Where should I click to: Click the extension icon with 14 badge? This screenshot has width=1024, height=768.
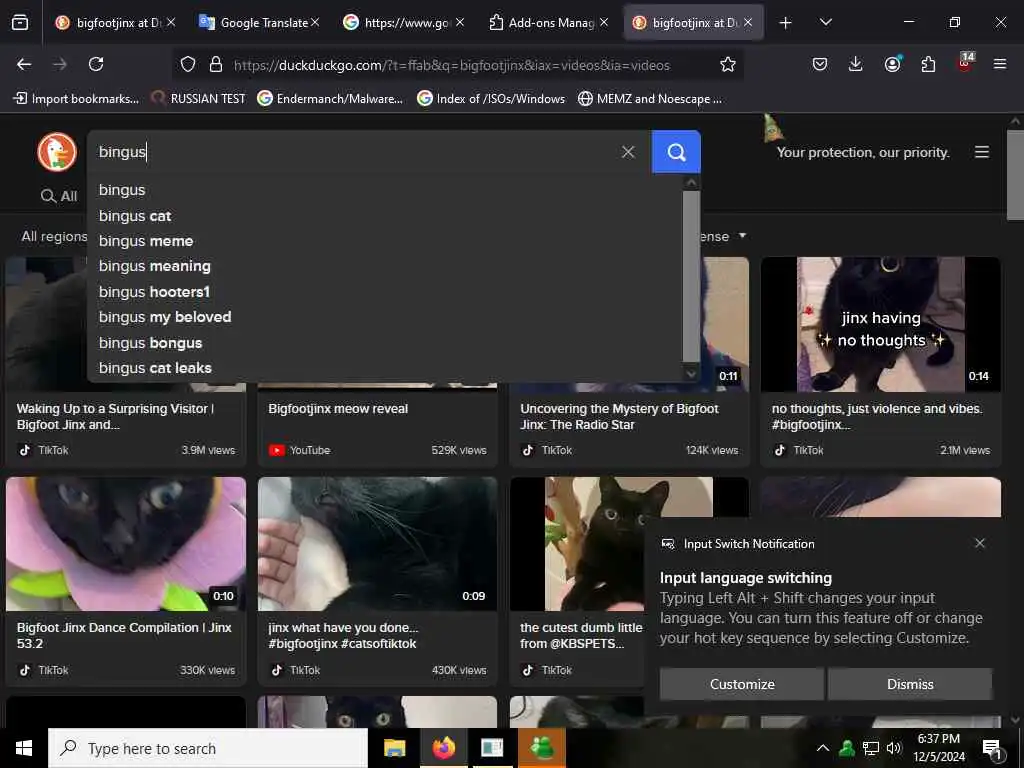point(965,63)
